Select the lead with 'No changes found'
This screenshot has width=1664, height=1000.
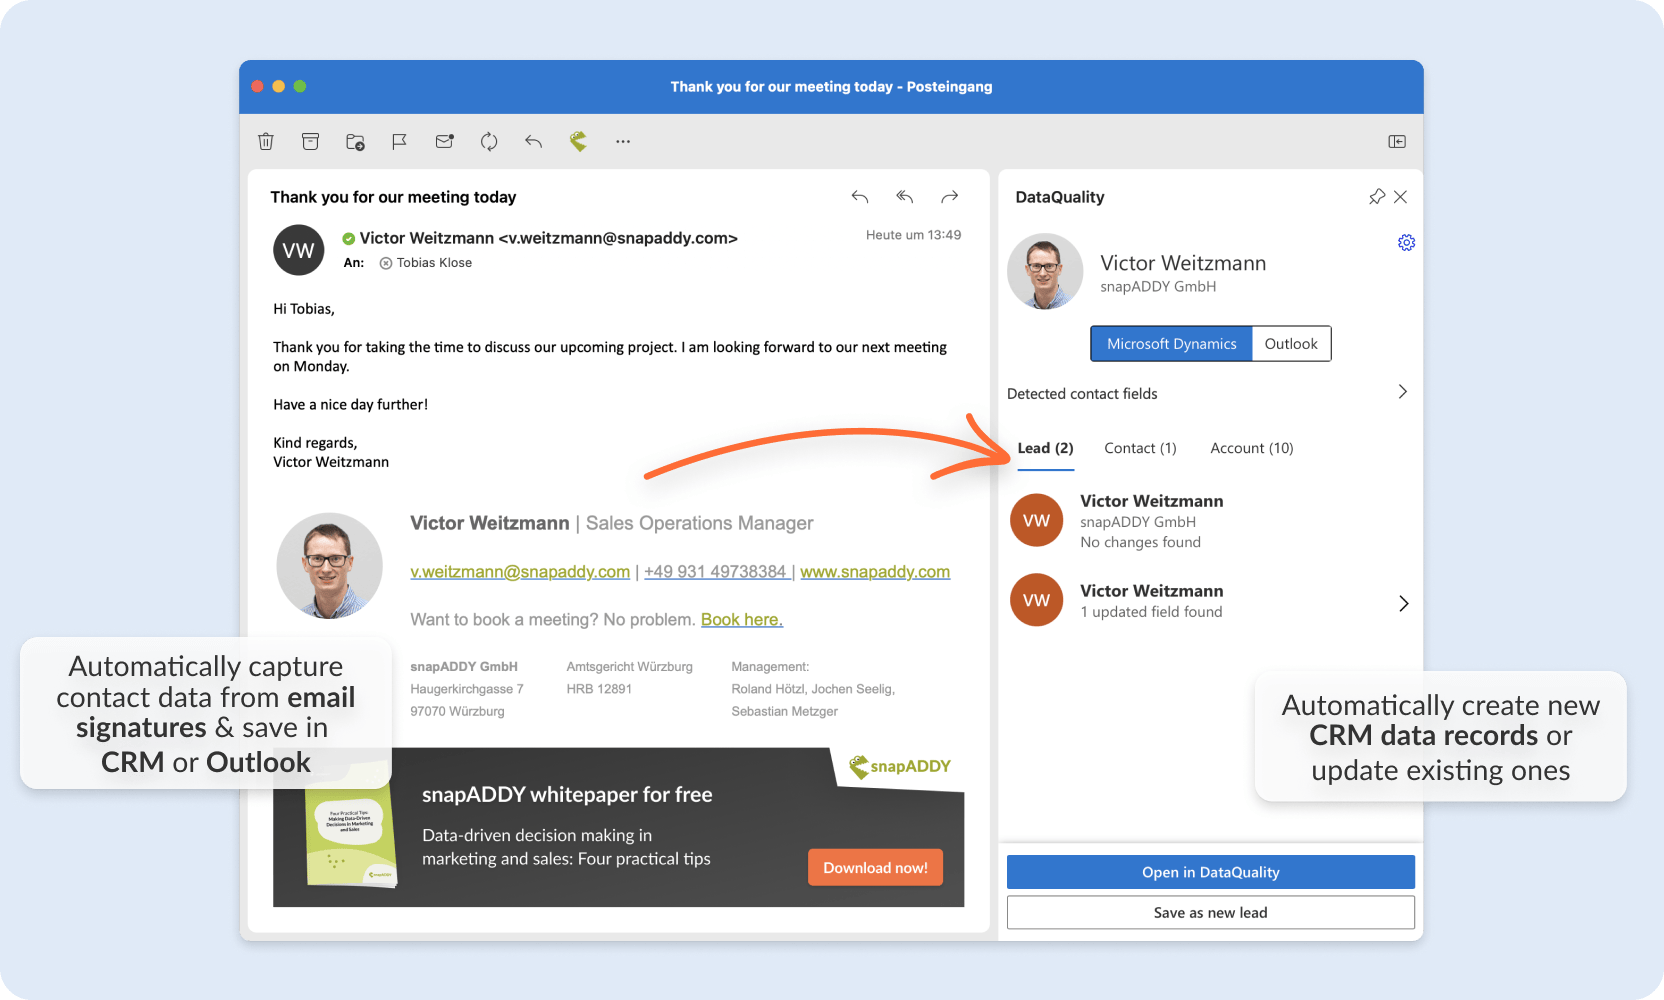tap(1210, 520)
